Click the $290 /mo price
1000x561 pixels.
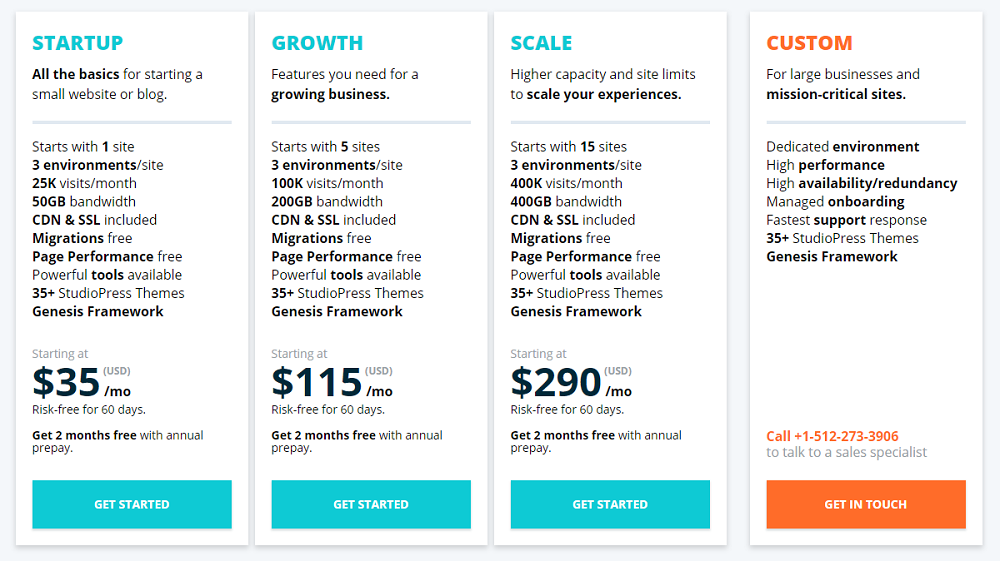(x=570, y=382)
